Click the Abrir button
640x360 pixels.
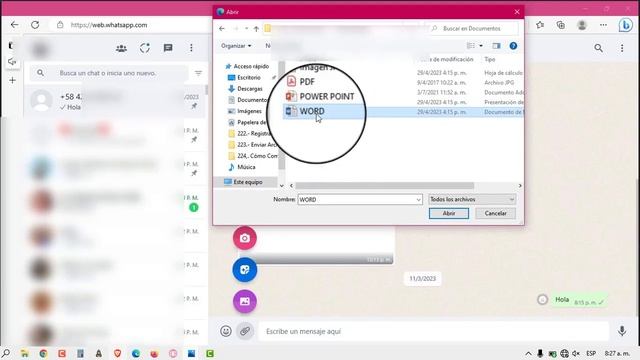[x=449, y=213]
